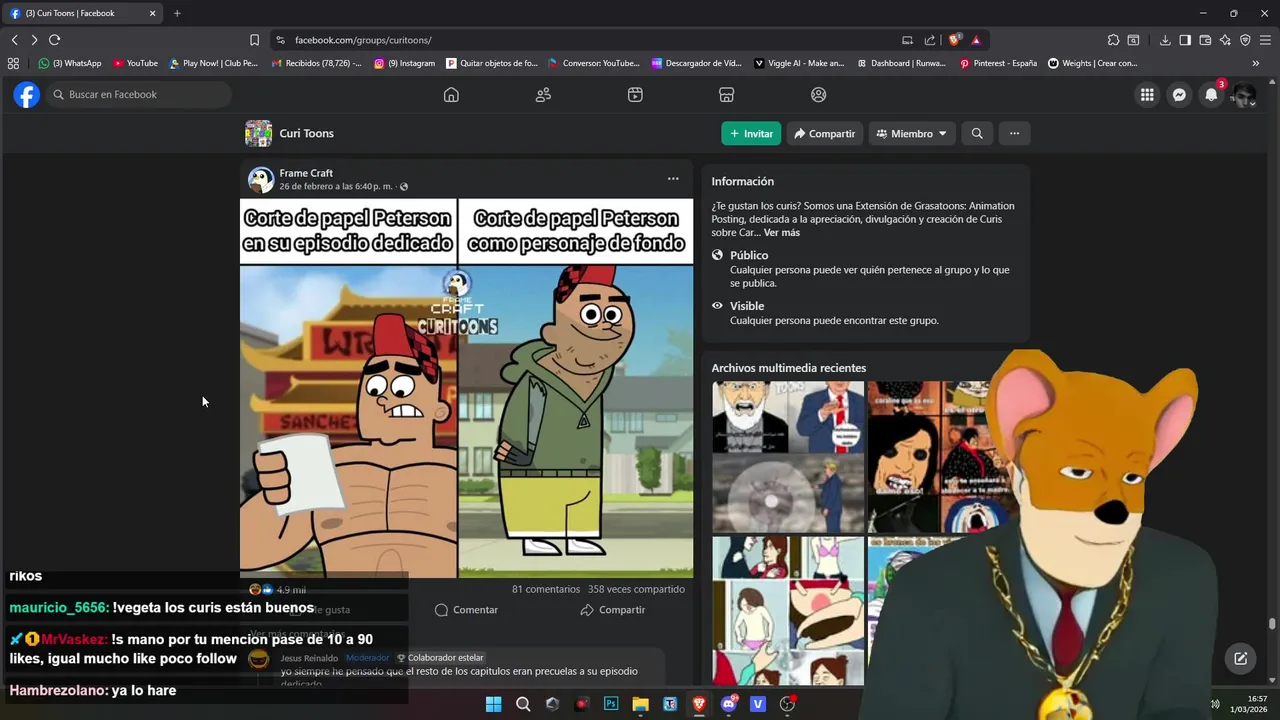
Task: Open Discord from taskbar
Action: [x=729, y=704]
